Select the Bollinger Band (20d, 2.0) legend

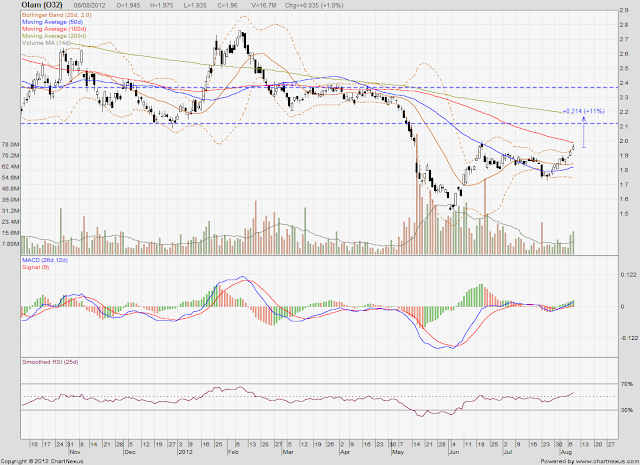click(57, 15)
